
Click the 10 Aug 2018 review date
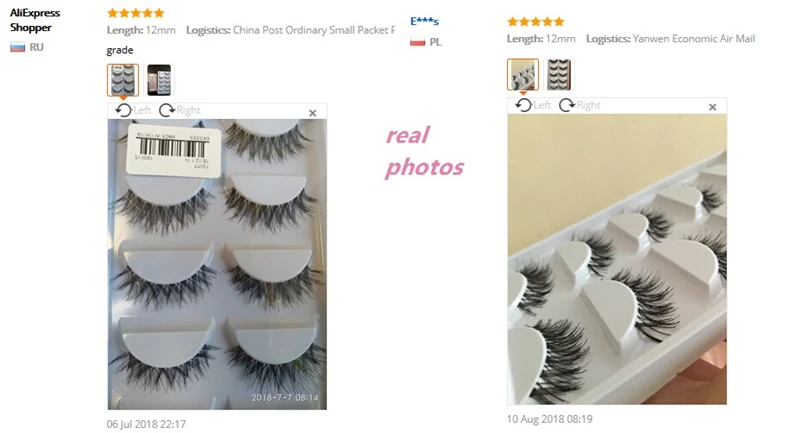click(549, 419)
